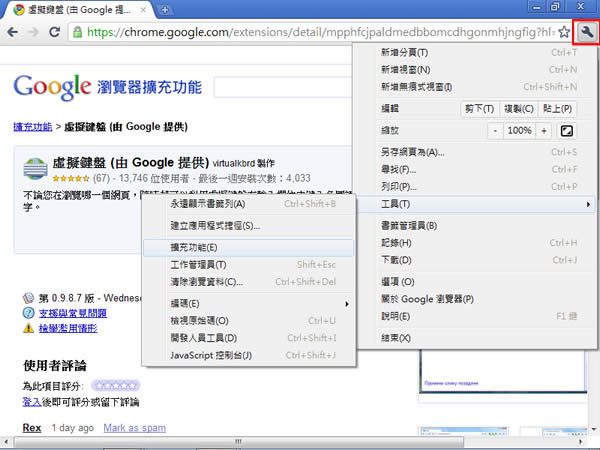600x450 pixels.
Task: Click reviewer name Rex
Action: pos(32,428)
